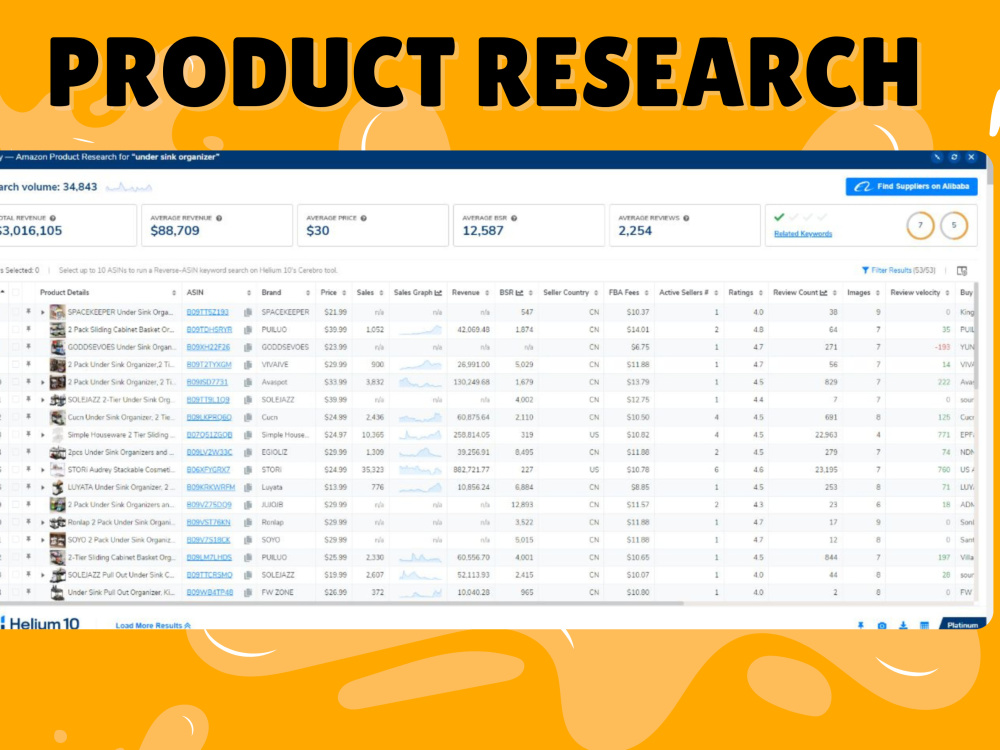Copy the ASIN for STORI row

[x=248, y=470]
